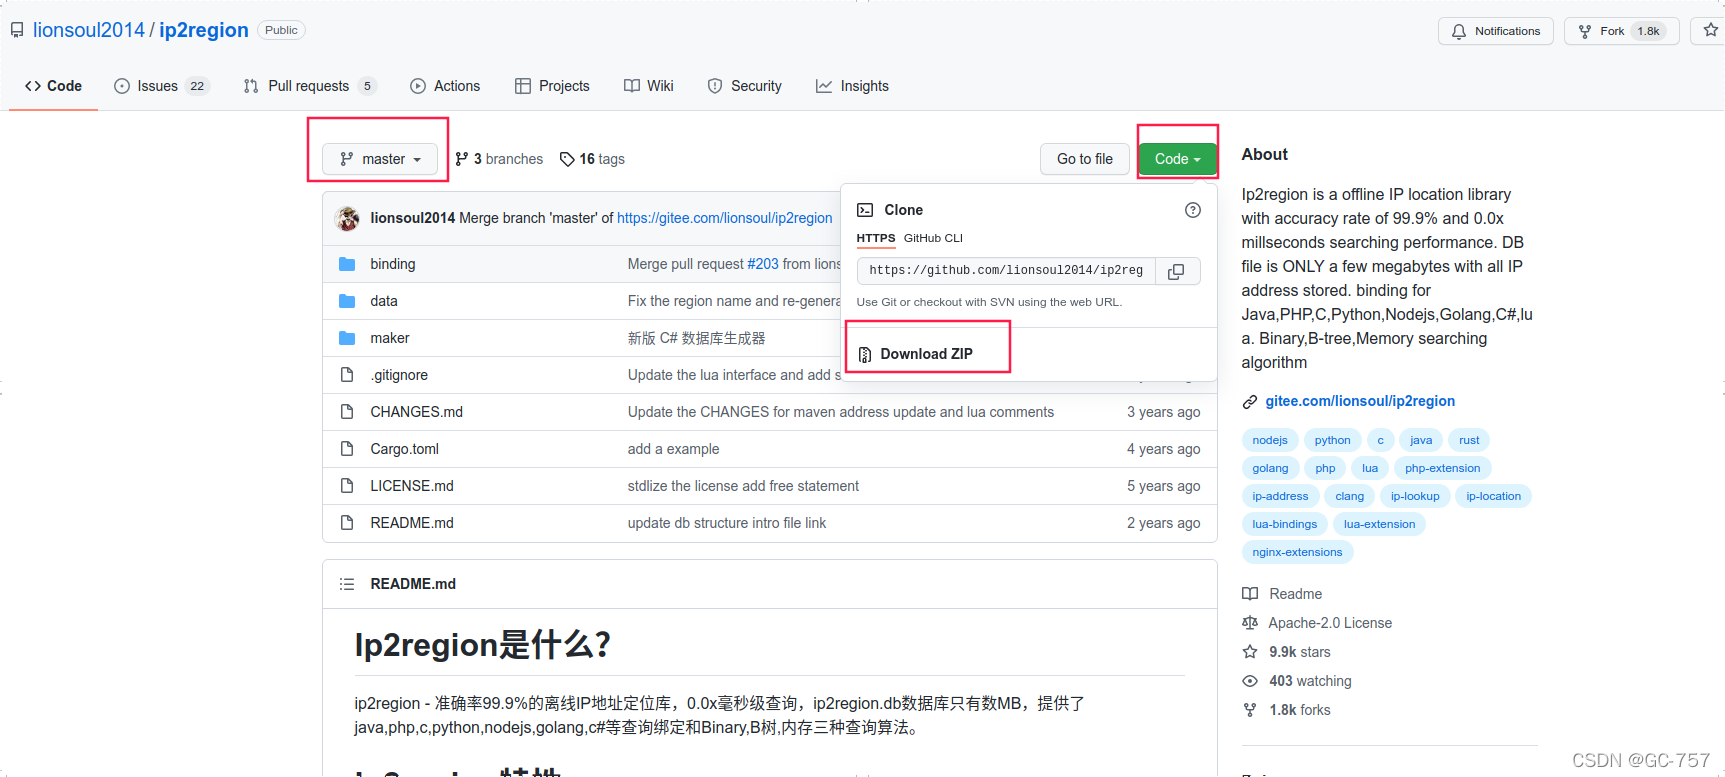The width and height of the screenshot is (1725, 777).
Task: Click the binding folder icon
Action: [x=347, y=264]
